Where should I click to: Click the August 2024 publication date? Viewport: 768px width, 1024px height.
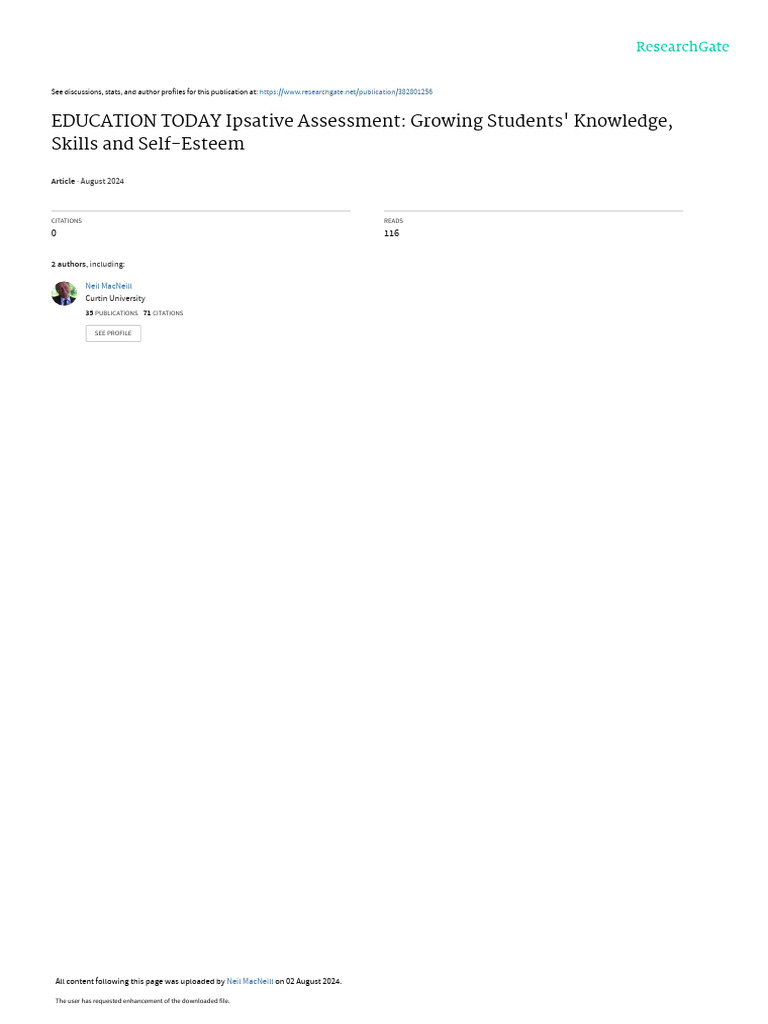pos(102,182)
